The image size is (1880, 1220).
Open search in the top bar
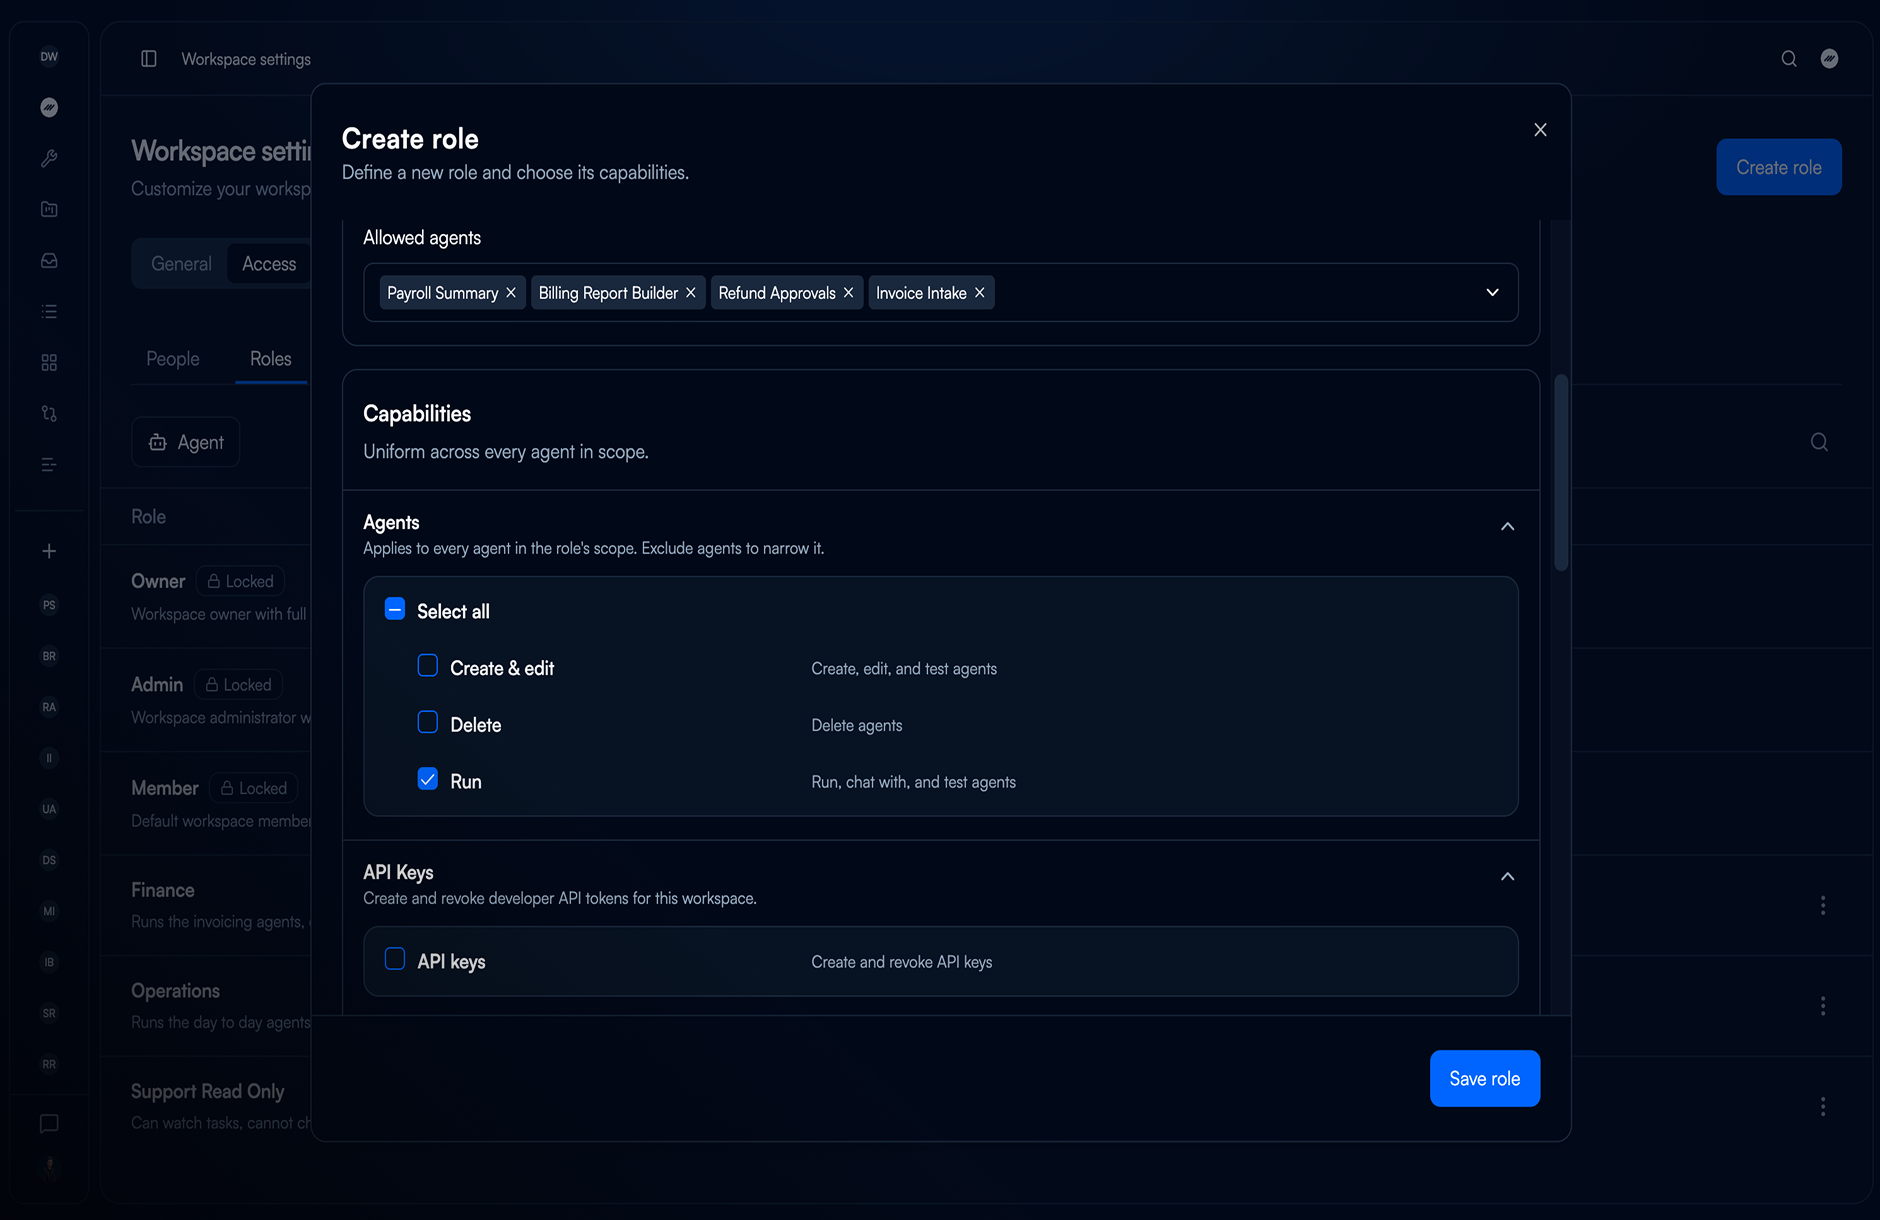coord(1789,59)
